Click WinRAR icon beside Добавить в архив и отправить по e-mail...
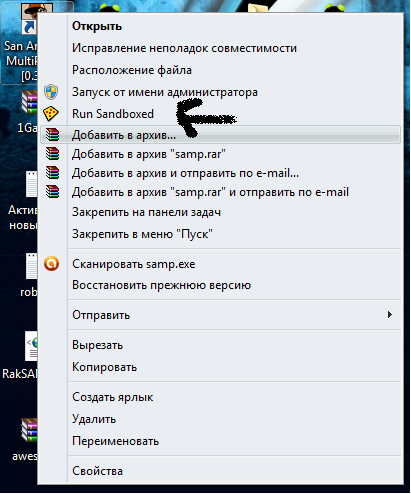The width and height of the screenshot is (411, 494). coord(53,173)
